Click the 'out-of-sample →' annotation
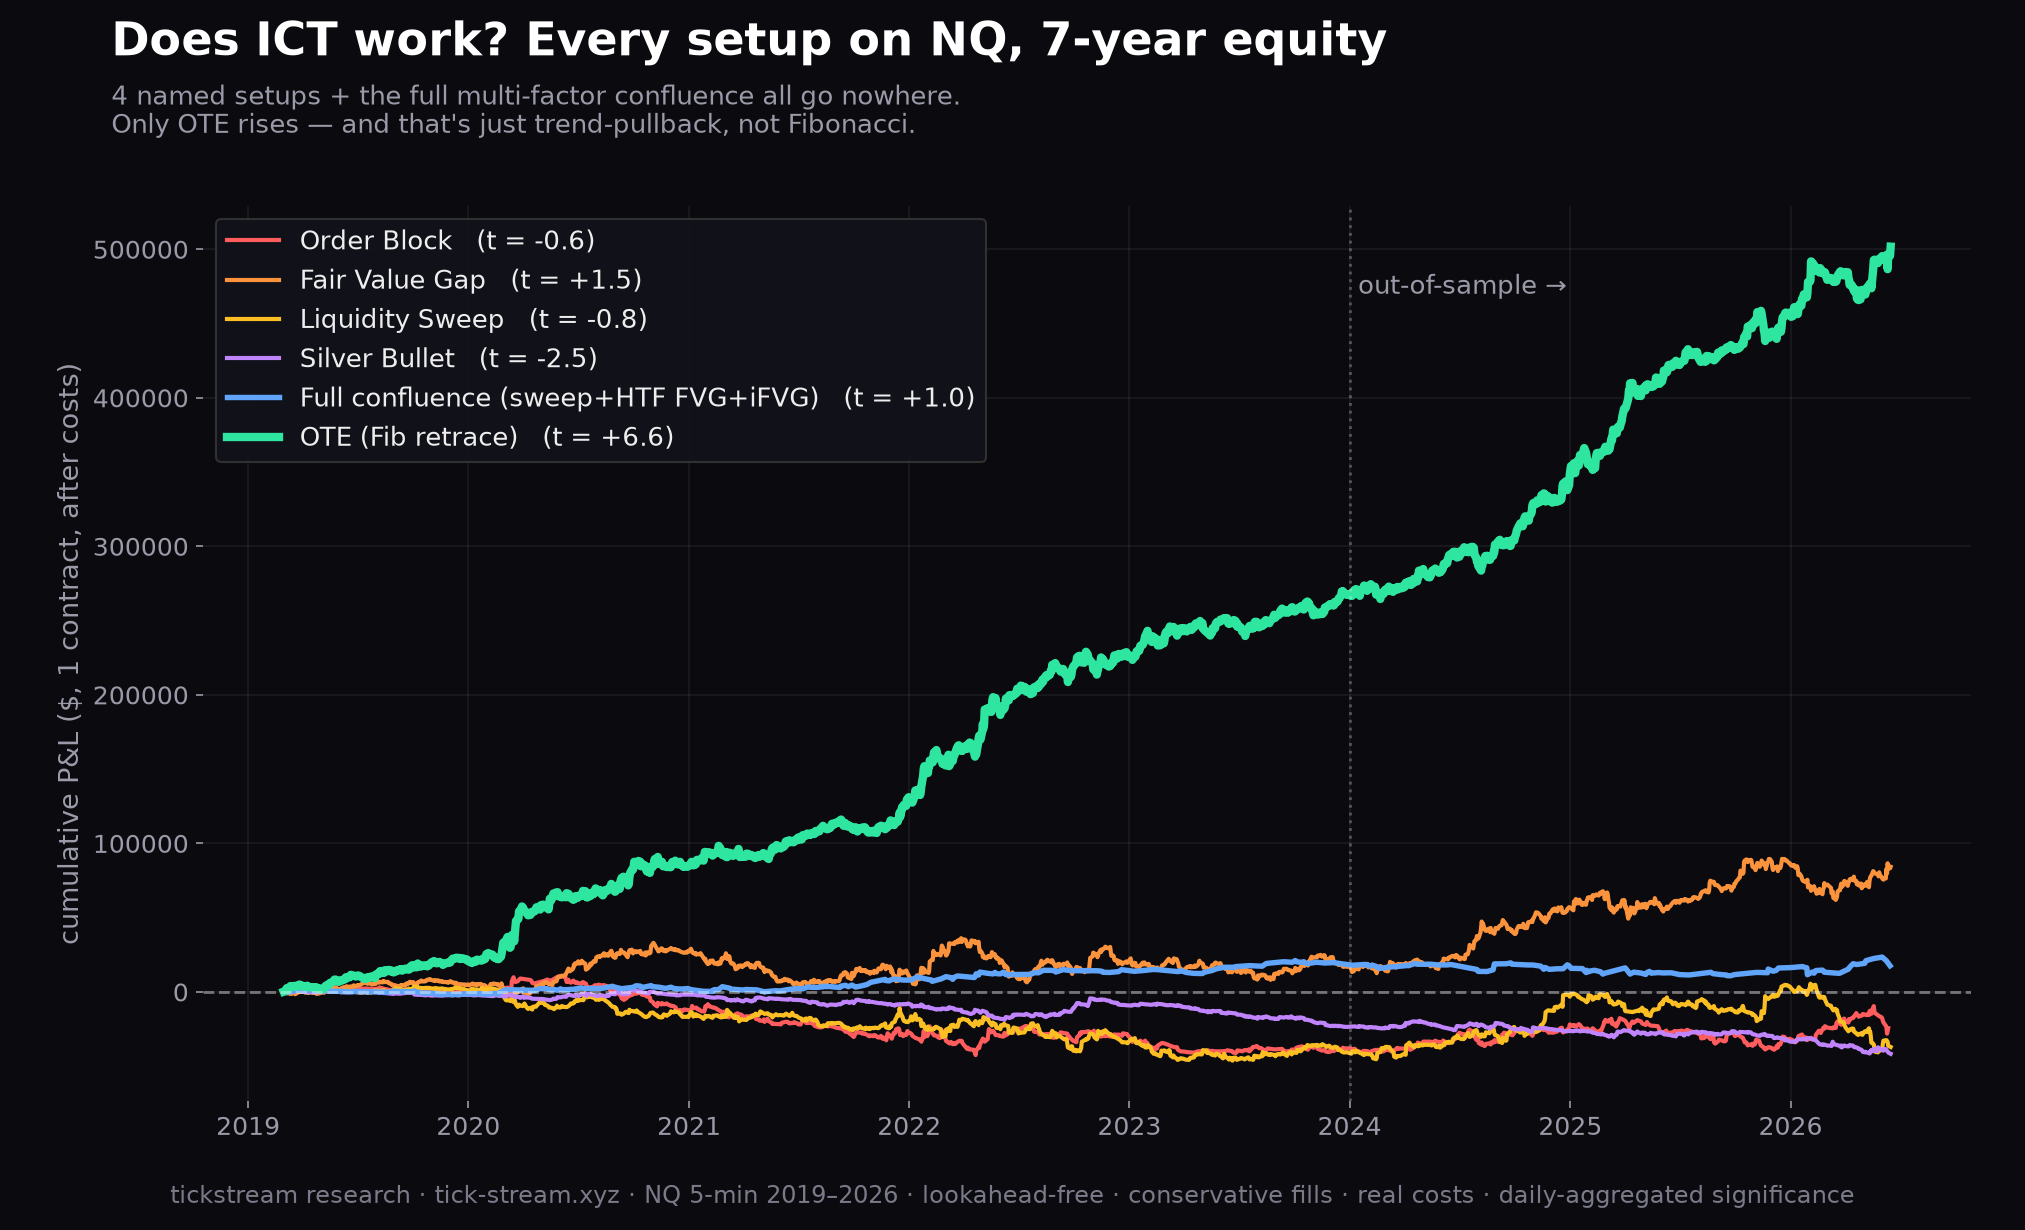 click(x=1462, y=285)
